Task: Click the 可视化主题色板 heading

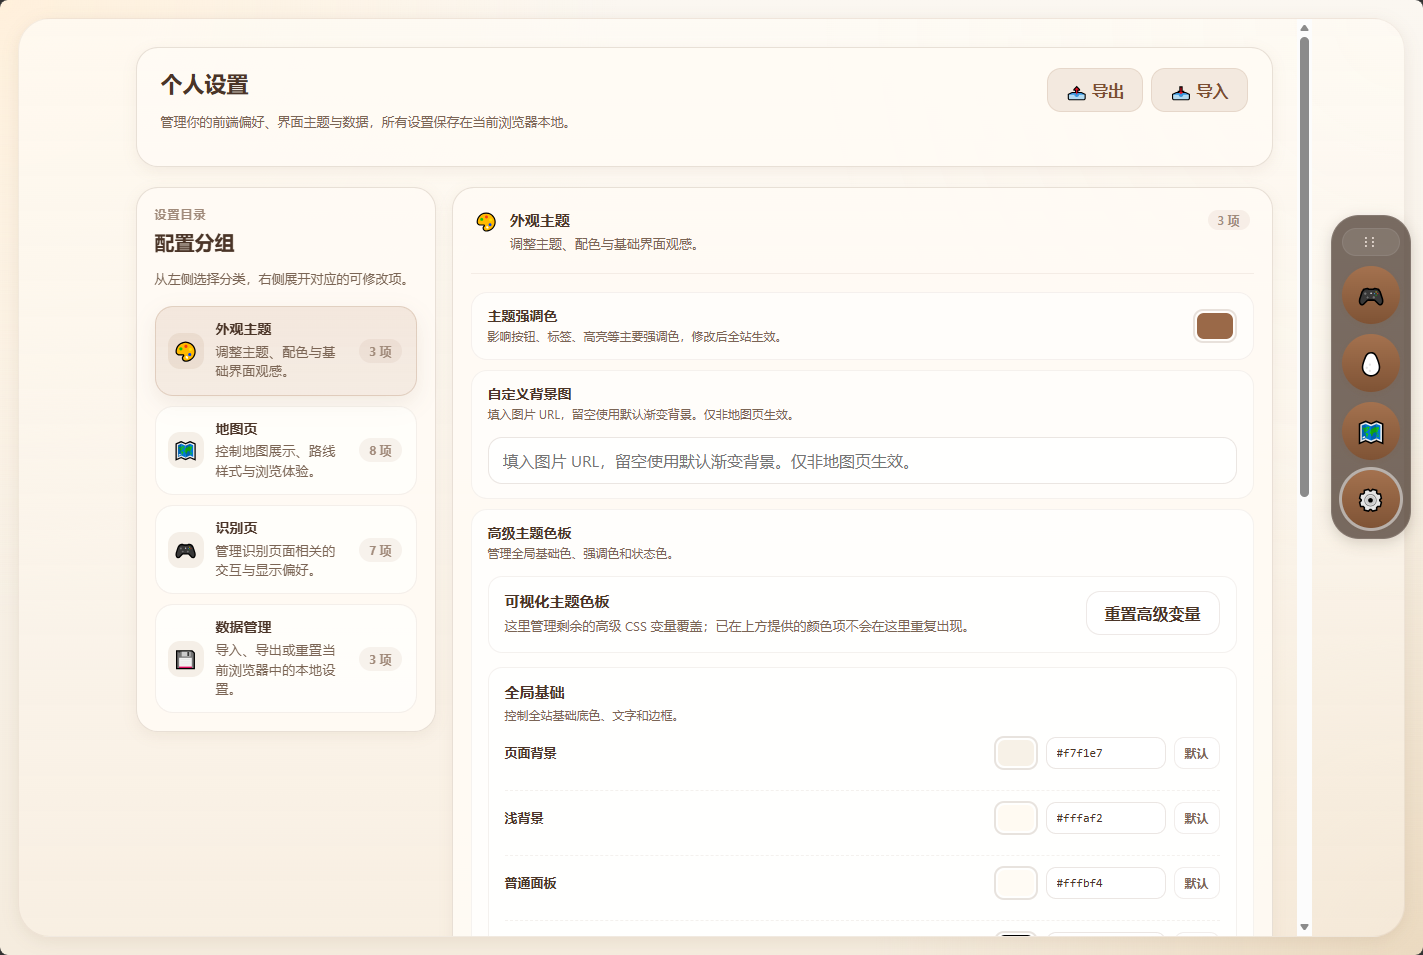Action: (x=557, y=602)
